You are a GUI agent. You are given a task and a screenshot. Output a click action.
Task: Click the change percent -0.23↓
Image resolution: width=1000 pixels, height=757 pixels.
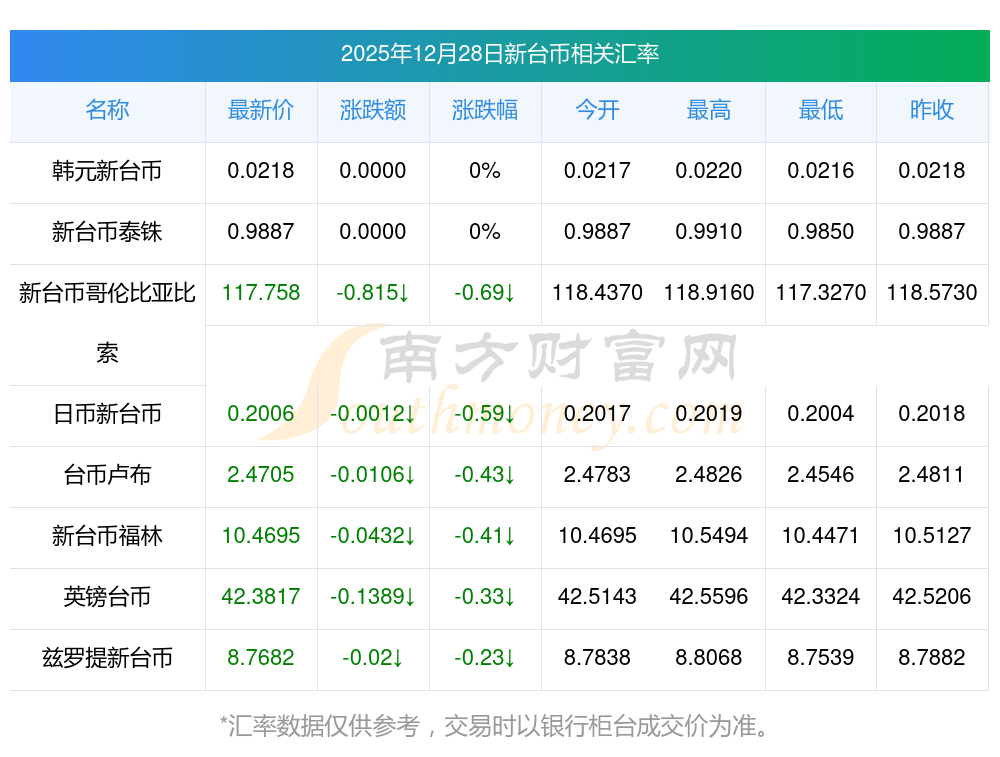[485, 658]
